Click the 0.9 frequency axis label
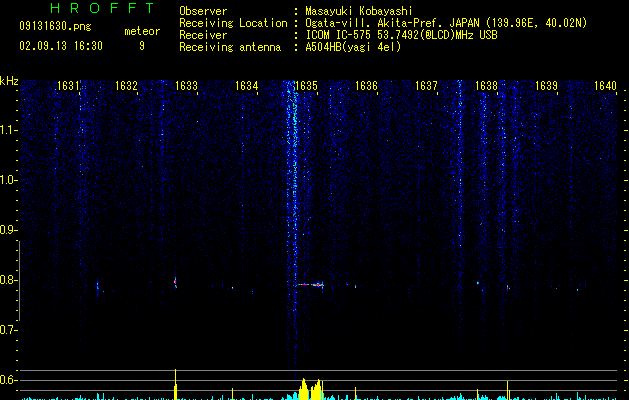This screenshot has width=629, height=400. click(x=8, y=230)
